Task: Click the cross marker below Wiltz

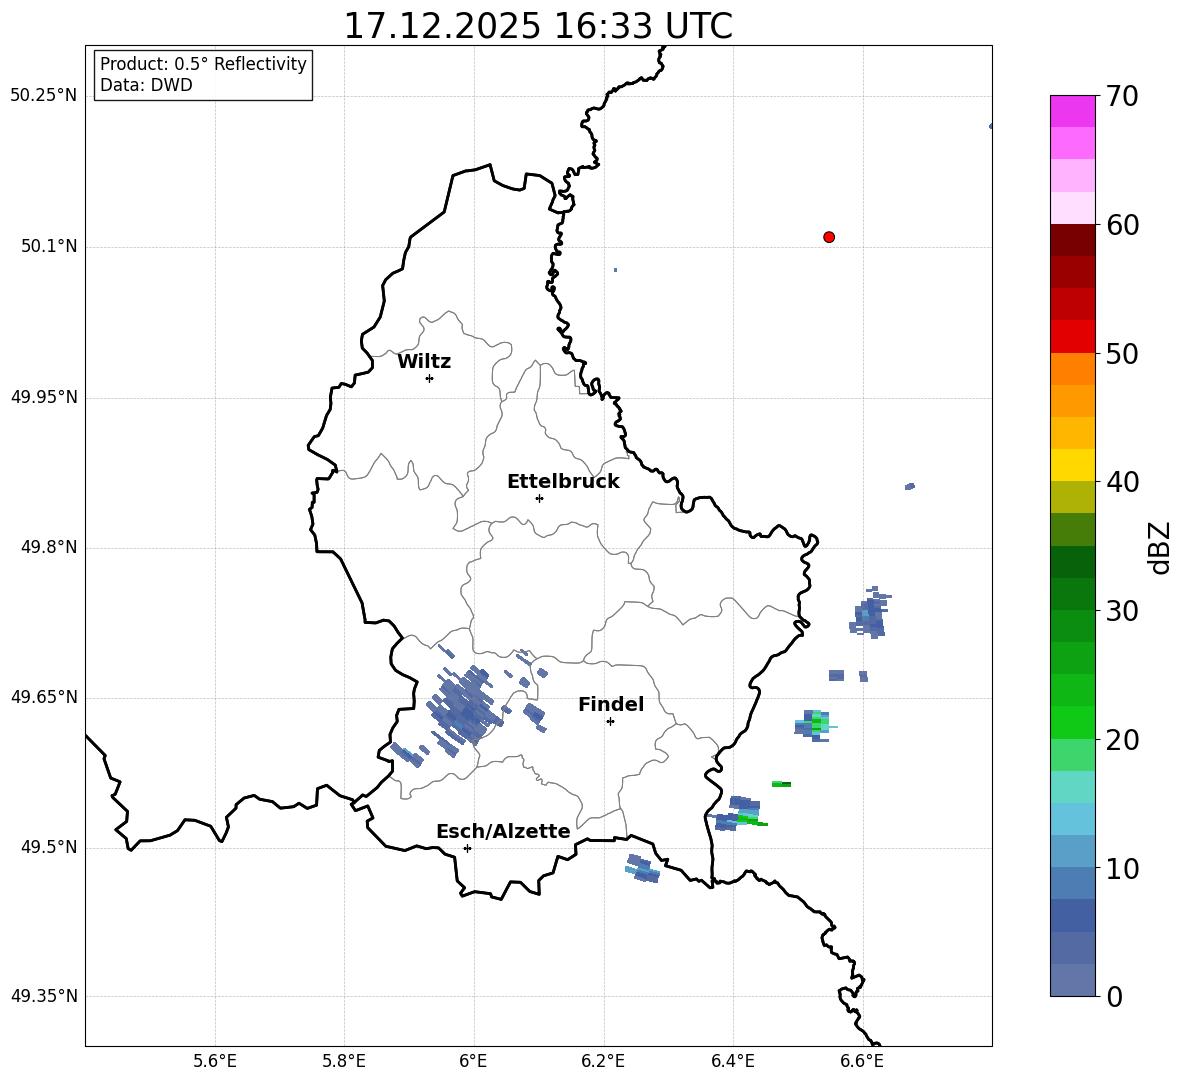Action: pos(429,378)
